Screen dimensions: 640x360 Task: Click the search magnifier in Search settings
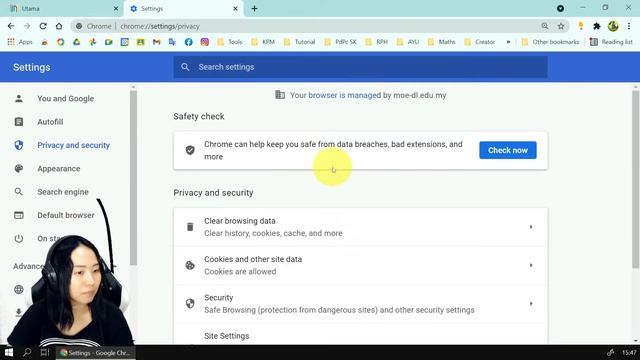(x=185, y=67)
